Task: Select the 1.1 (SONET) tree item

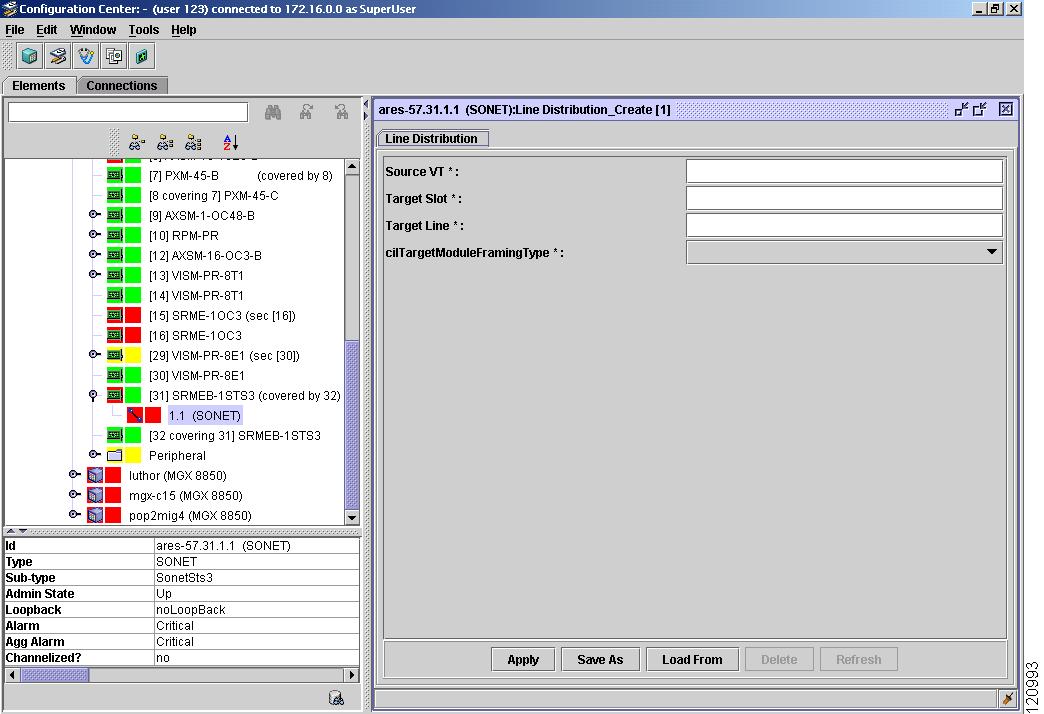Action: [204, 416]
